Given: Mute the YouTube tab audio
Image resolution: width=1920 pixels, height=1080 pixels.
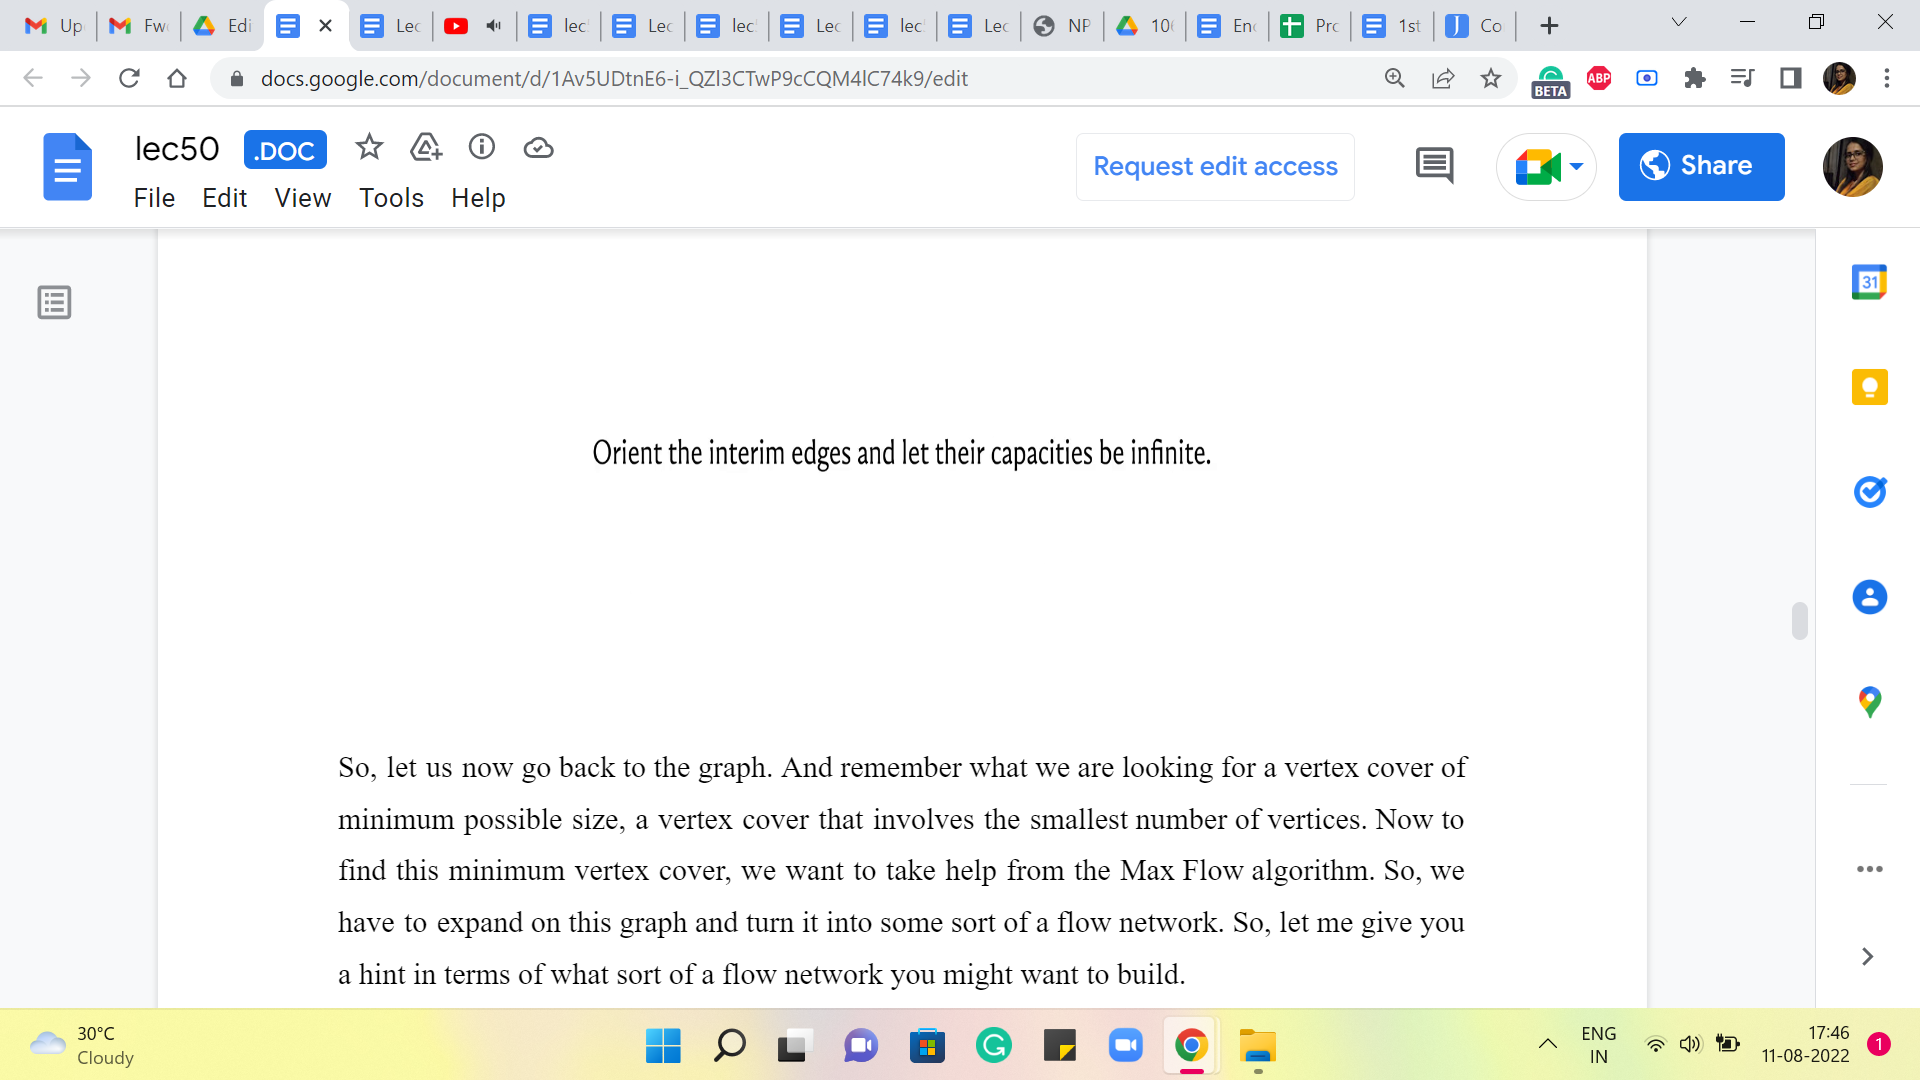Looking at the screenshot, I should point(493,26).
